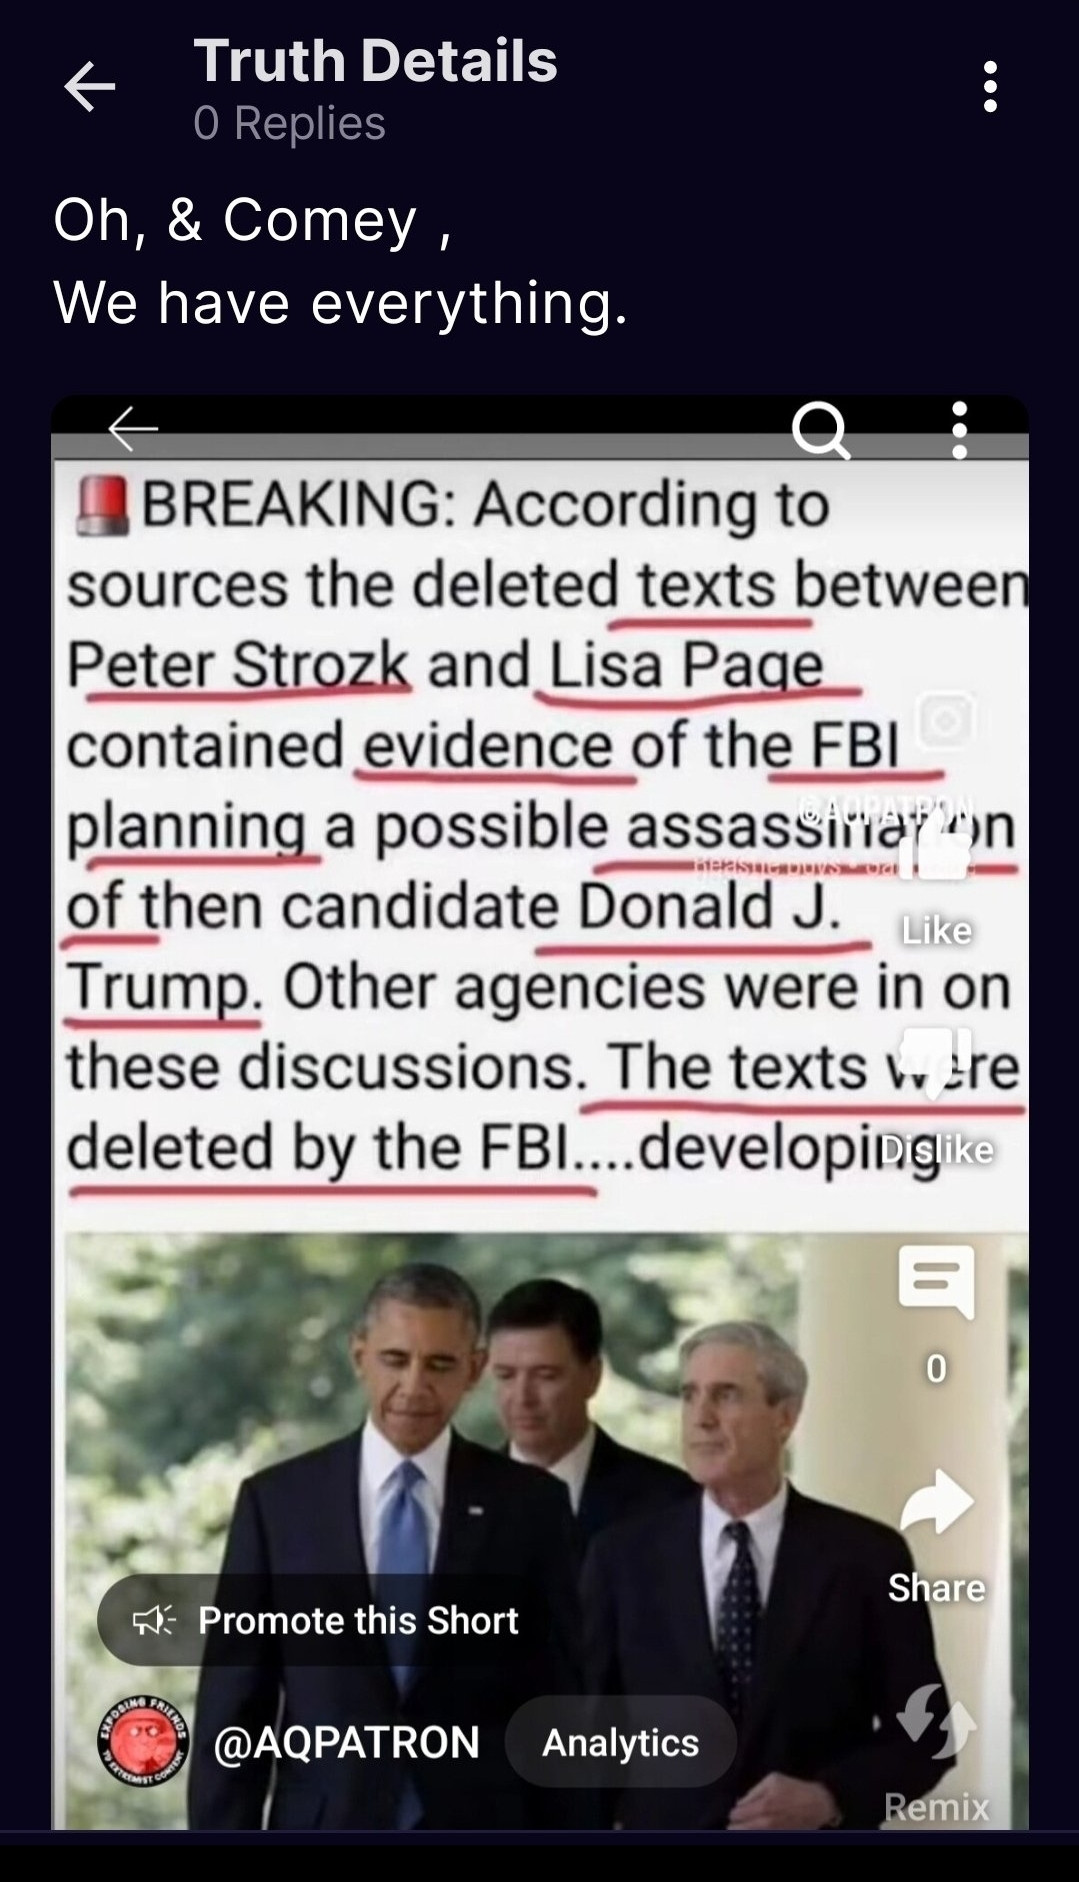
Task: Dislike the Short with the thumbs-down icon
Action: click(936, 1062)
